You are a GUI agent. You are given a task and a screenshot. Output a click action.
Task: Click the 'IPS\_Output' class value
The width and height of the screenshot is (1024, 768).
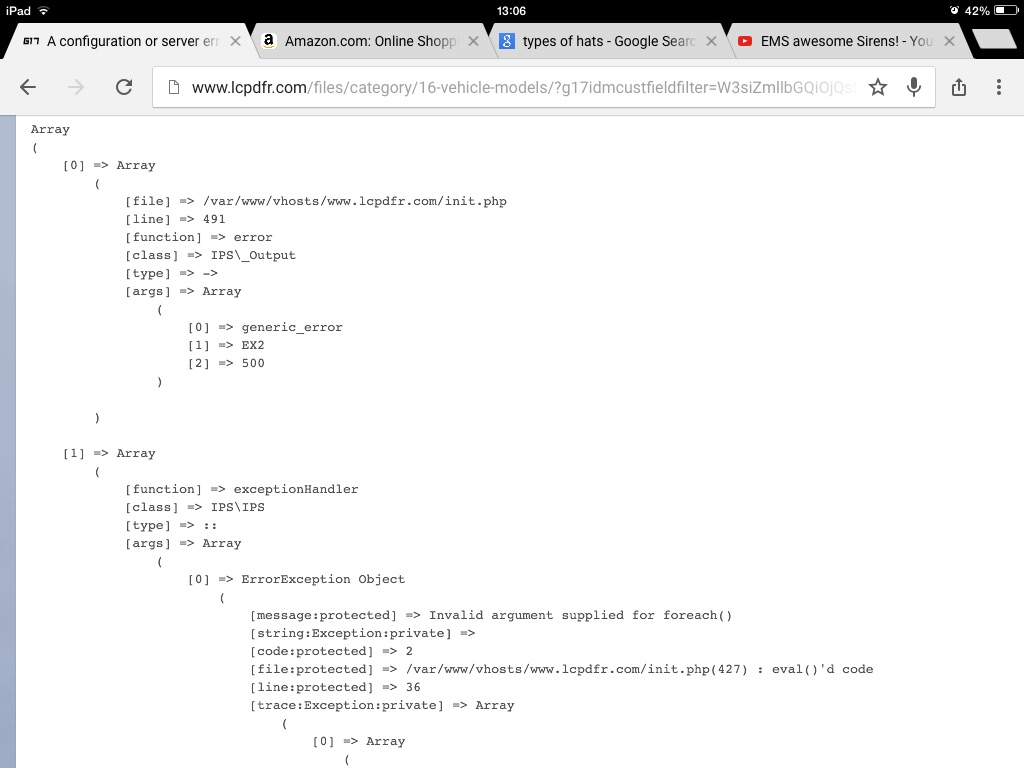(x=253, y=255)
